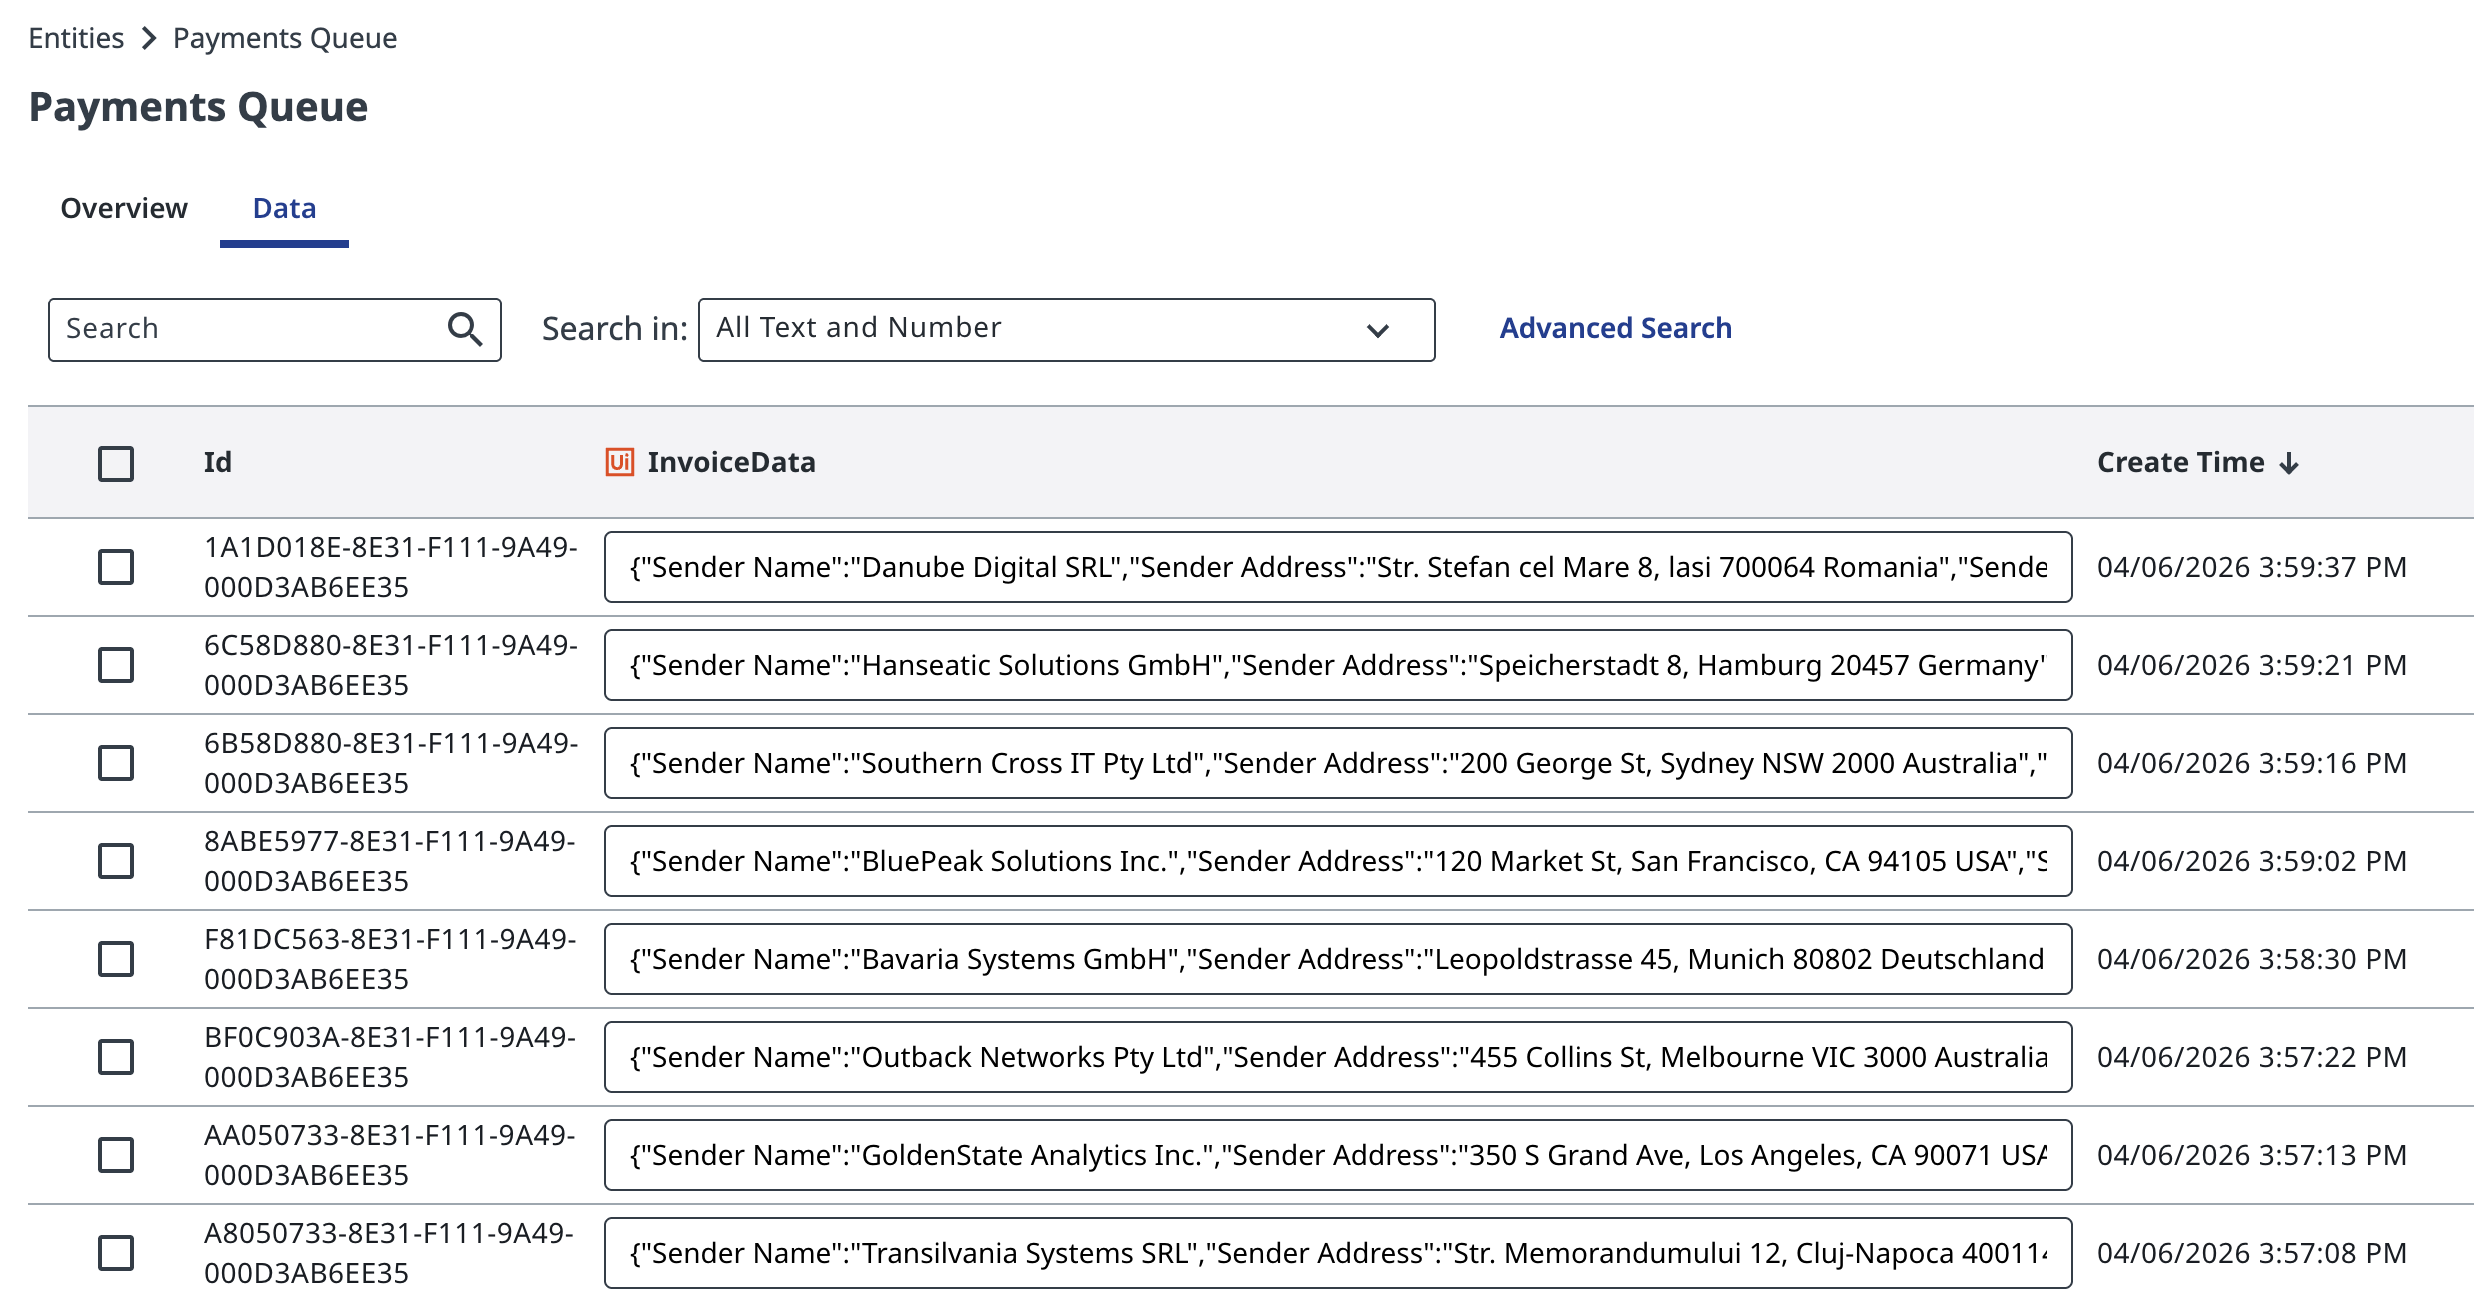Click the InvoiceData column header
Viewport: 2474px width, 1298px height.
click(731, 462)
